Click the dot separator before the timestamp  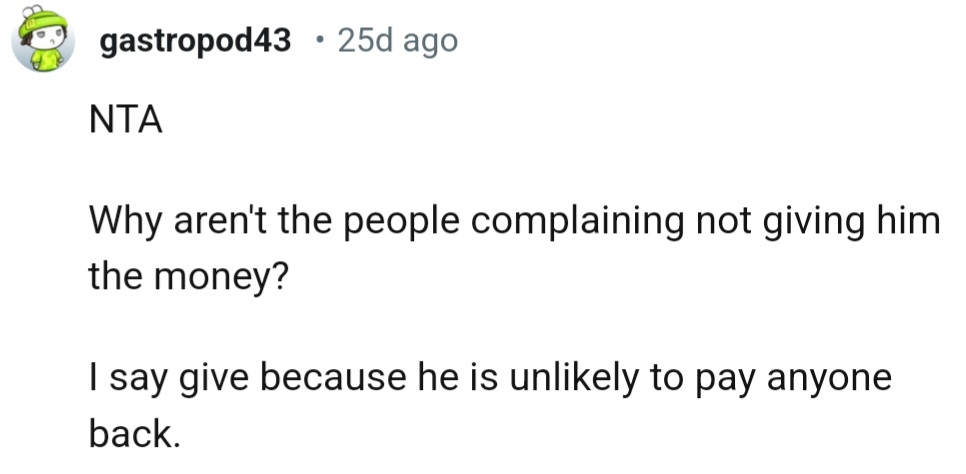[319, 41]
